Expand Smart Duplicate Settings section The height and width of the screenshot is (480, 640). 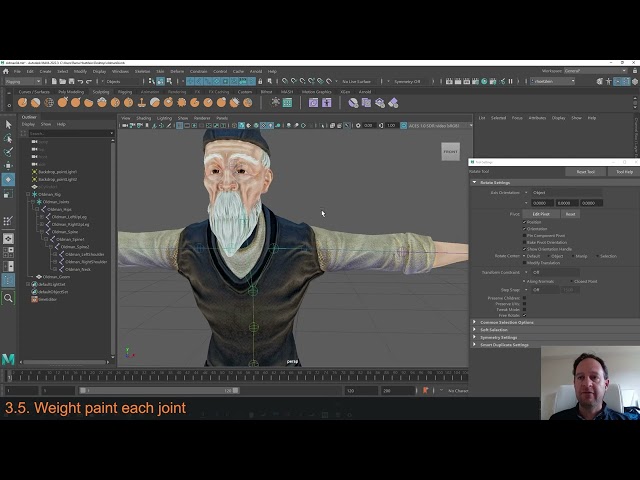tap(475, 344)
